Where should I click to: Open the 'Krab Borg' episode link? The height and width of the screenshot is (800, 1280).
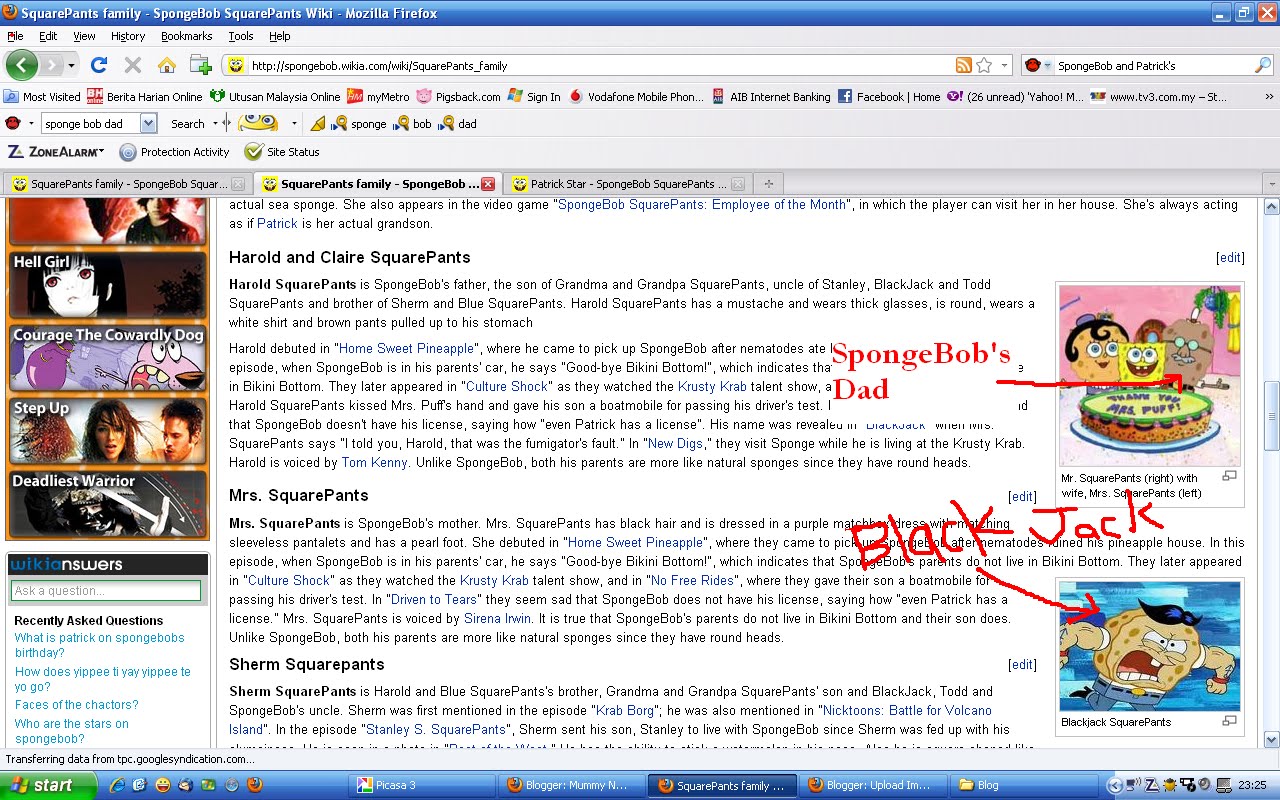[623, 710]
